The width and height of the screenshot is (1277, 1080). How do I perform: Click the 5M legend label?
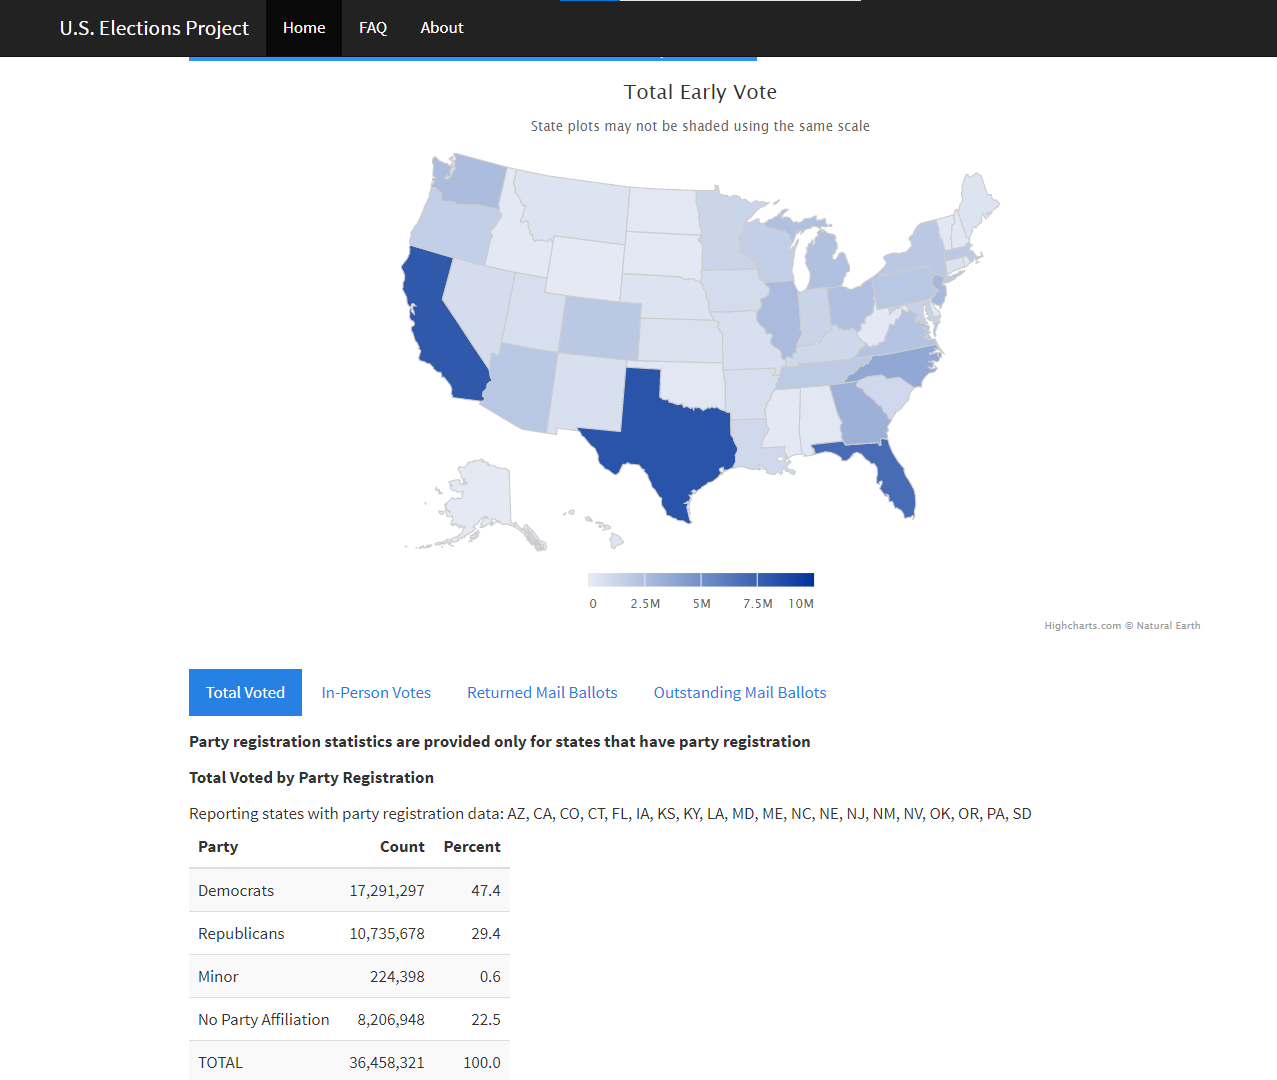point(702,604)
